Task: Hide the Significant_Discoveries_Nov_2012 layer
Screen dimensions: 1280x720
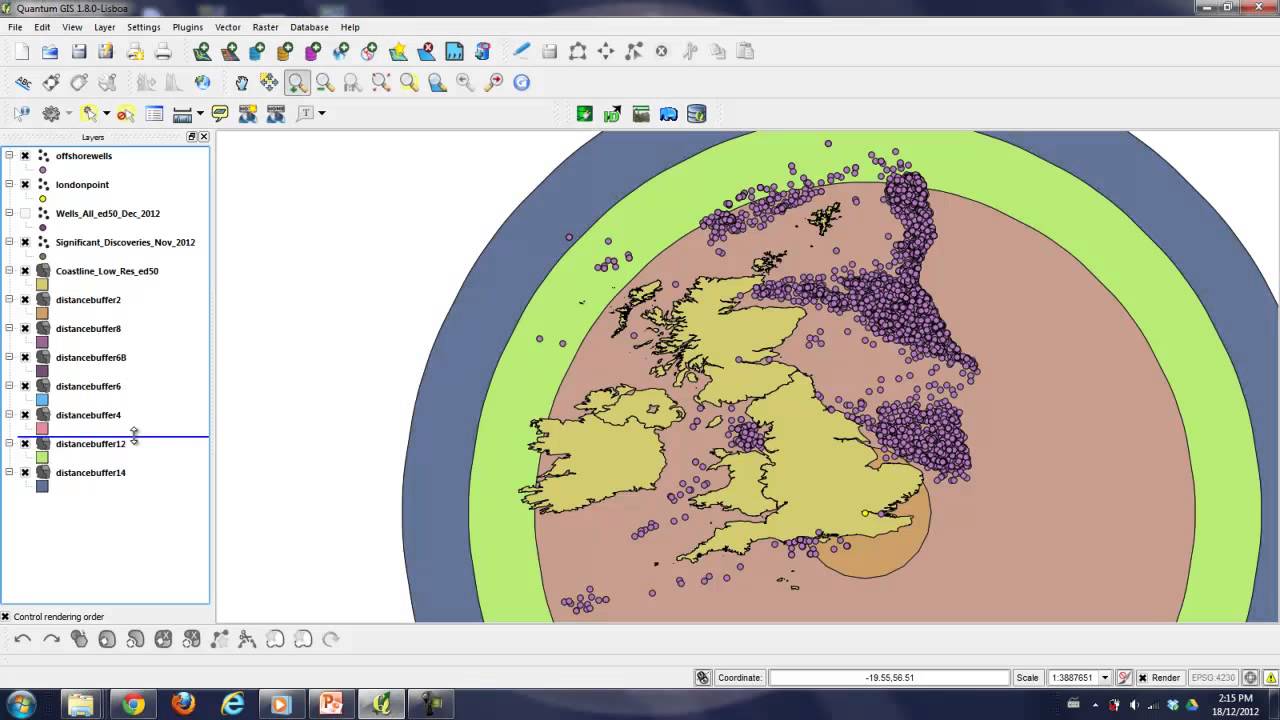Action: click(25, 242)
